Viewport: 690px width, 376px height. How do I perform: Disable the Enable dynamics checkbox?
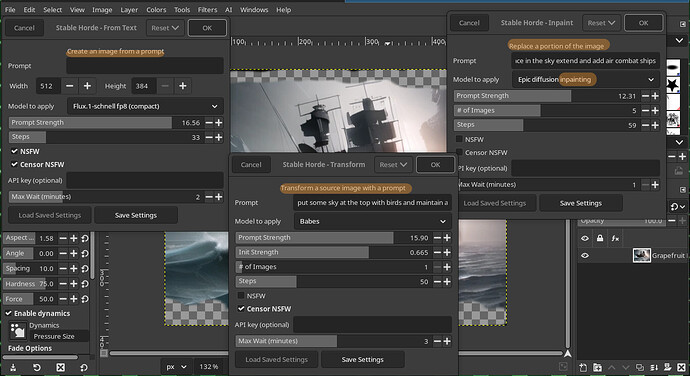[8, 313]
